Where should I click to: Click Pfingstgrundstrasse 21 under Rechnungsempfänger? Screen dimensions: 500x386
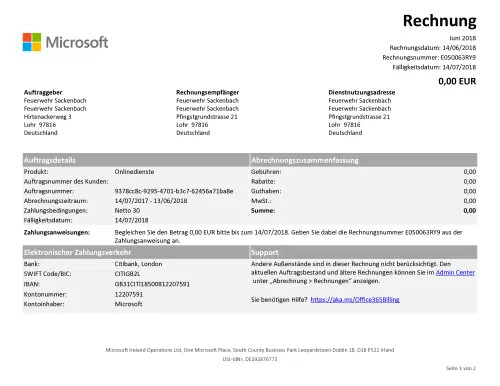point(207,117)
